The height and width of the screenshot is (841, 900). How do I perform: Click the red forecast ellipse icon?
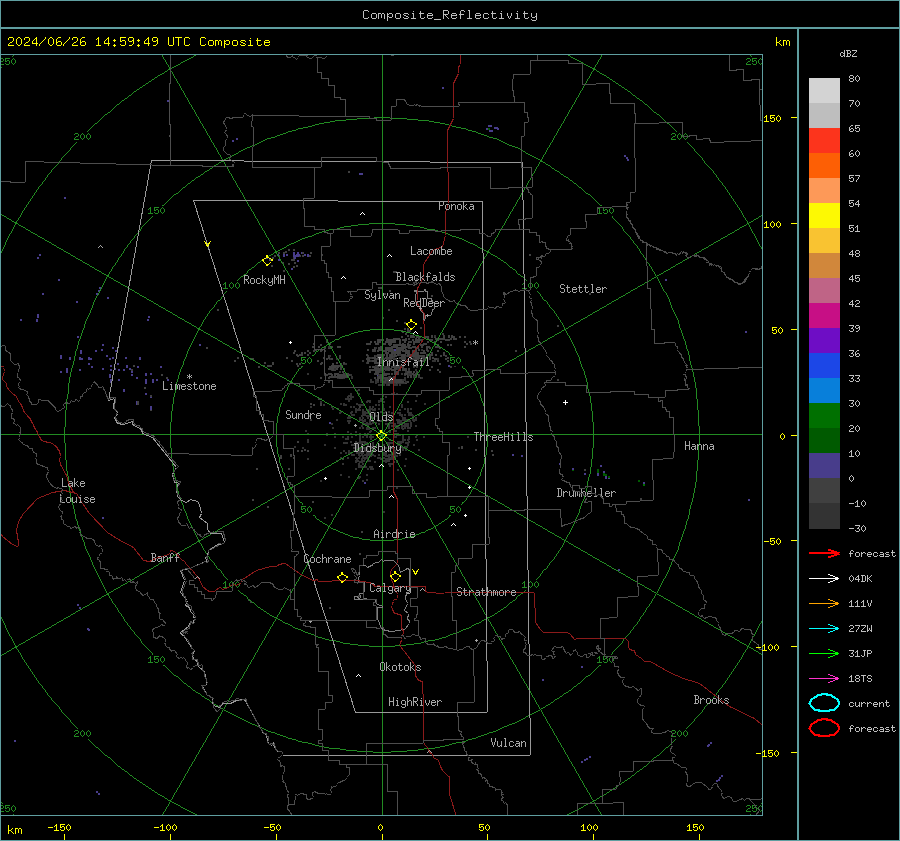(x=824, y=728)
